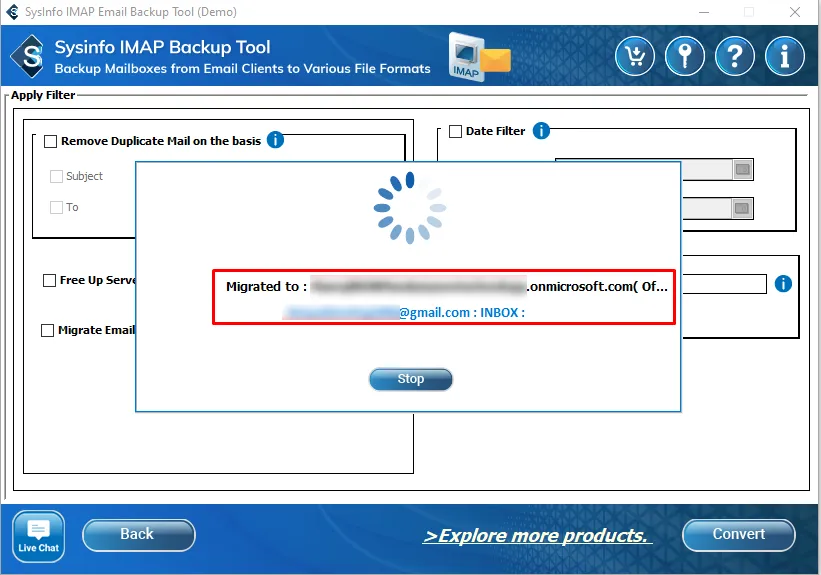Enable the Date Filter checkbox
This screenshot has width=821, height=575.
coord(456,131)
